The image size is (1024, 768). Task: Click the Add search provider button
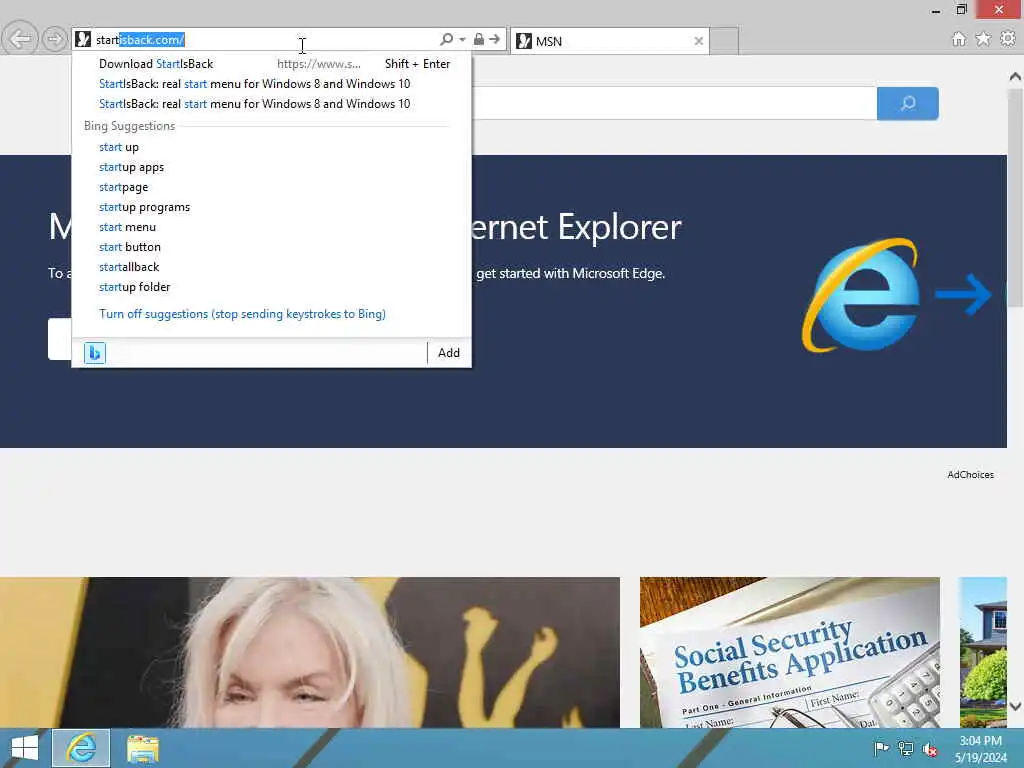pyautogui.click(x=449, y=353)
